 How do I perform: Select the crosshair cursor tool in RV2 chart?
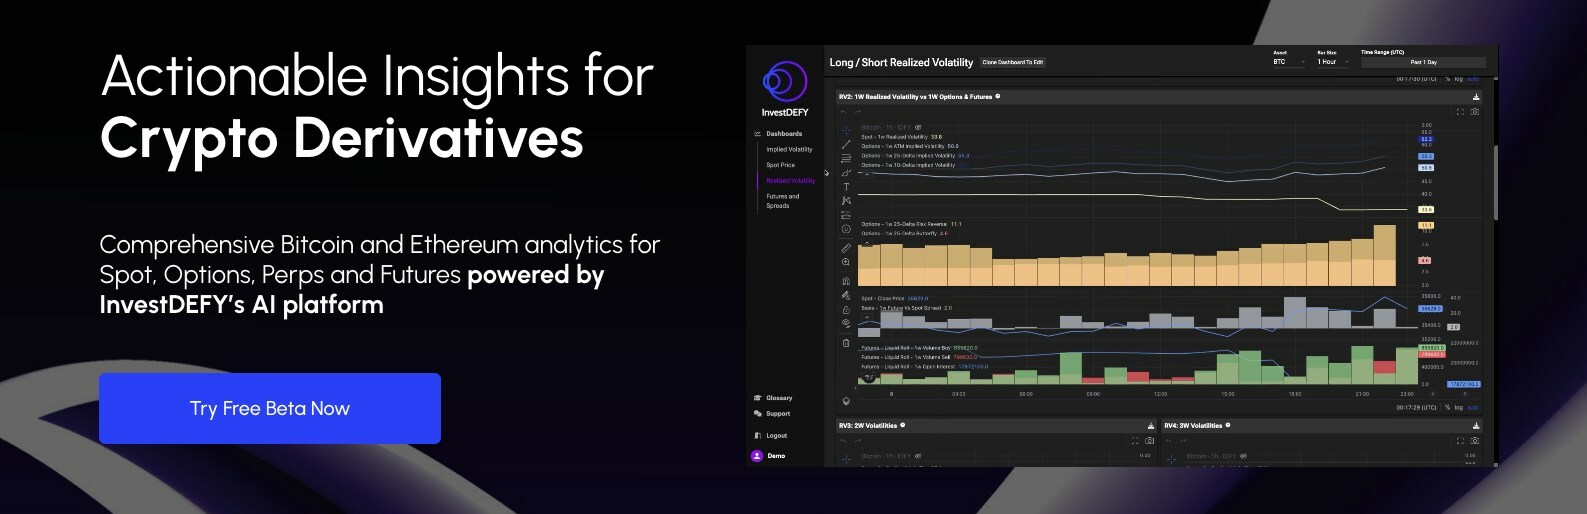coord(846,129)
